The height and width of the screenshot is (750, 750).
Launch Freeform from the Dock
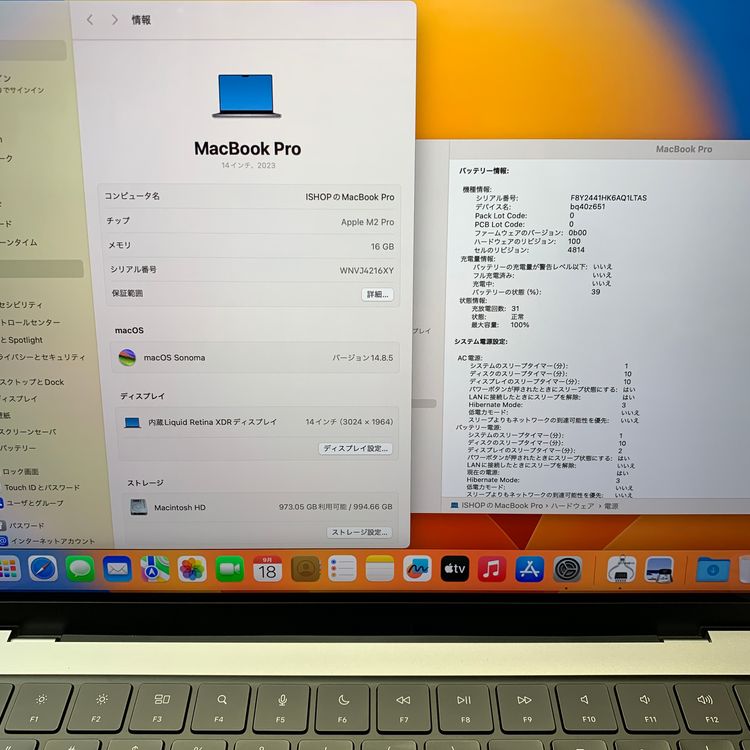417,569
